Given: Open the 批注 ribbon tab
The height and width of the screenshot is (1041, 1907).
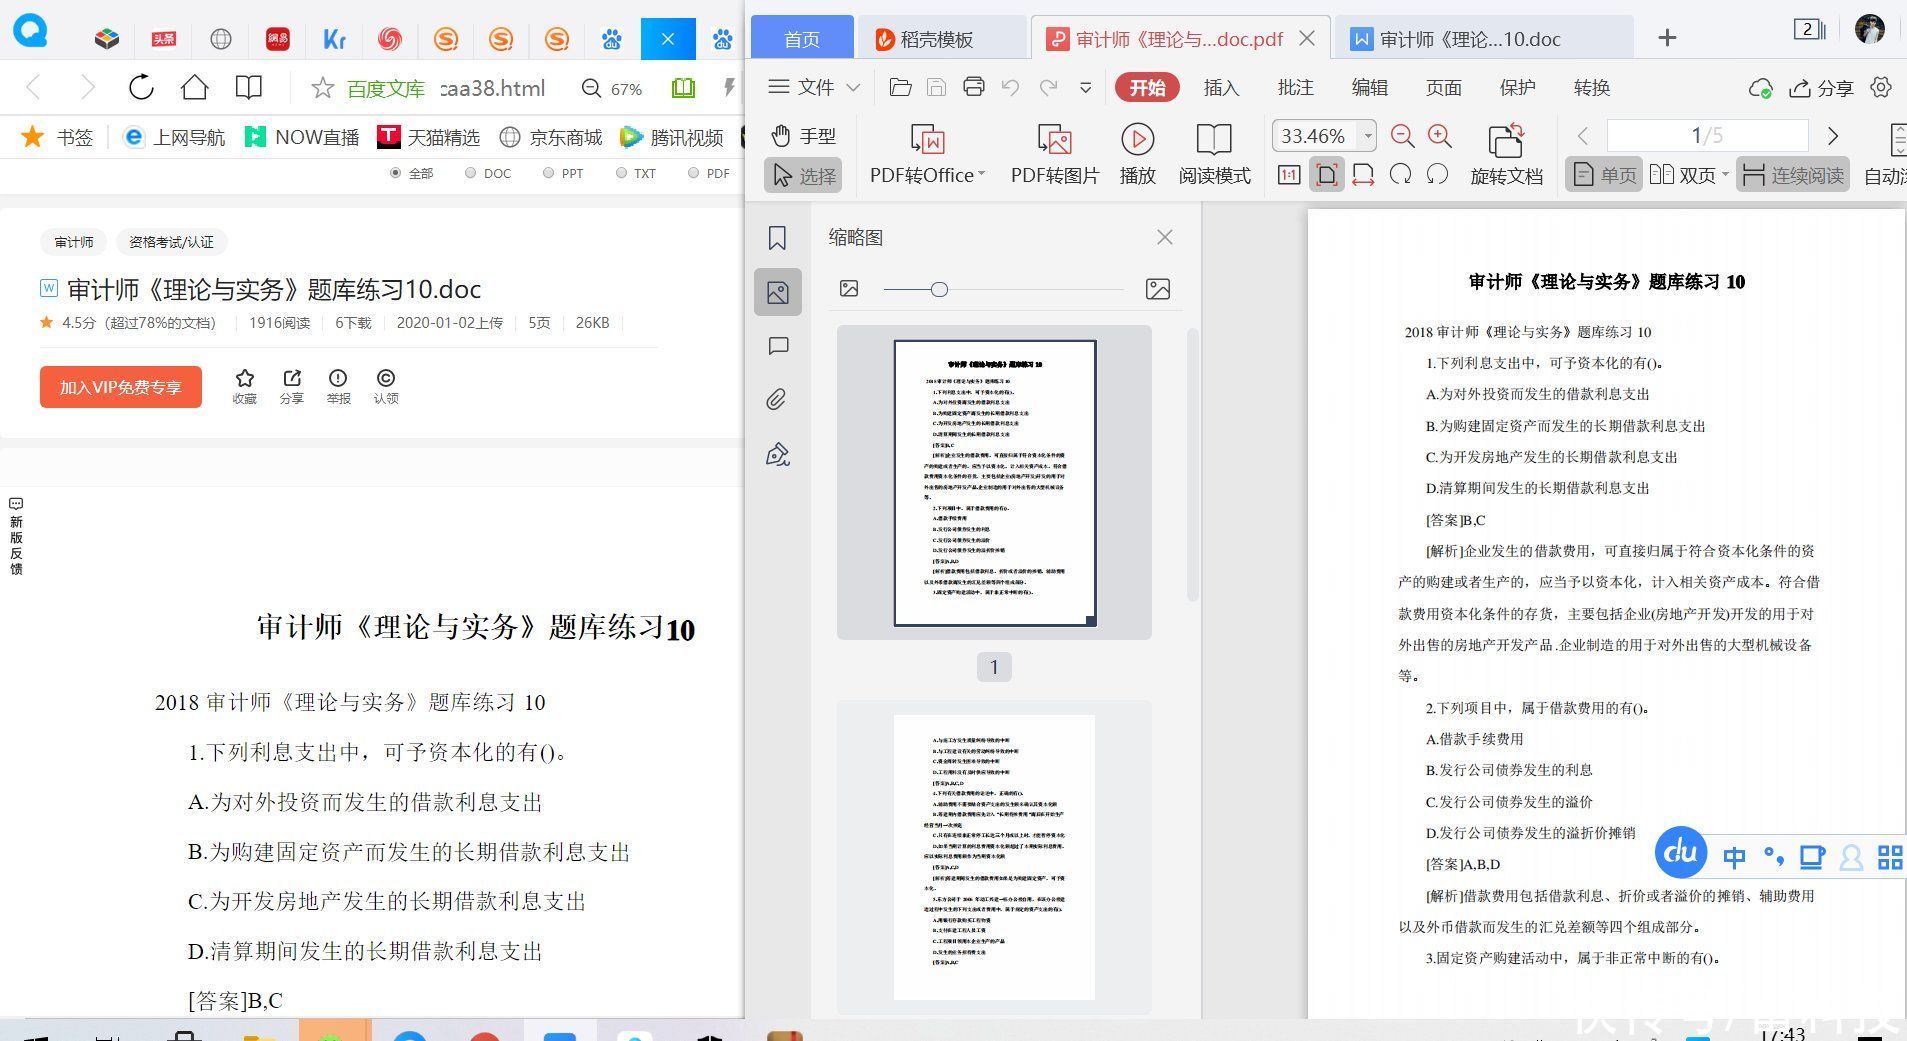Looking at the screenshot, I should point(1295,87).
